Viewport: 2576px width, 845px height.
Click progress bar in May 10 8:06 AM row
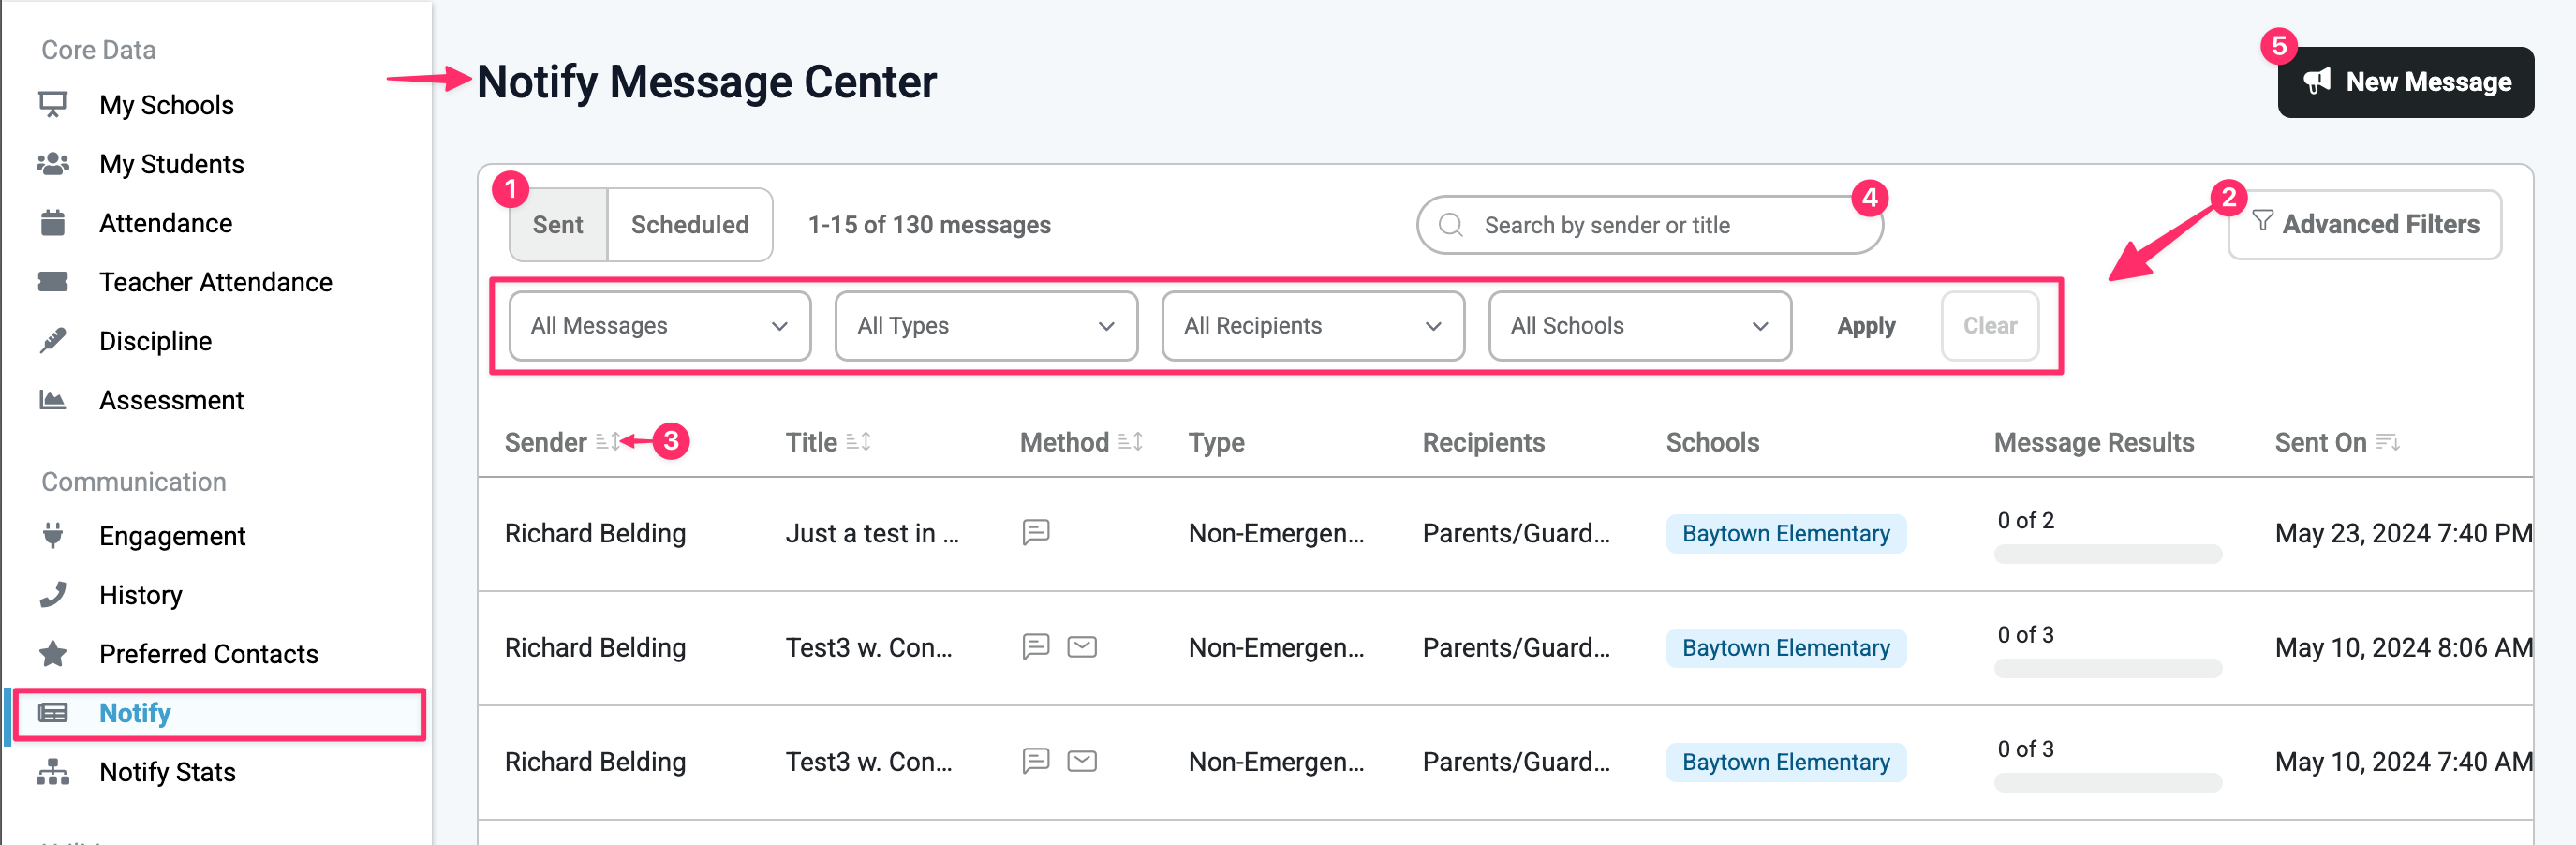coord(2107,668)
